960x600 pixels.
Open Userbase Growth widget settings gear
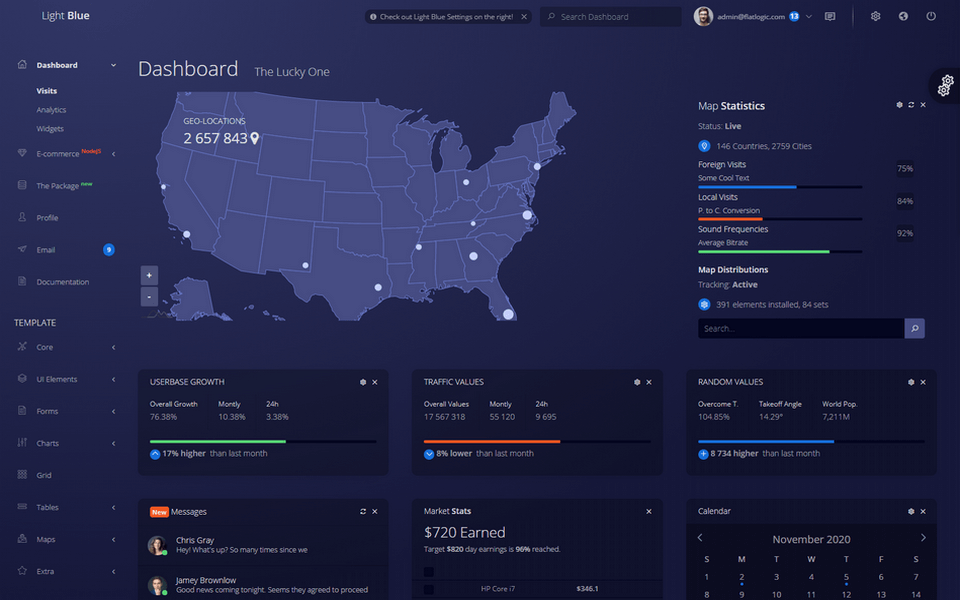click(363, 382)
